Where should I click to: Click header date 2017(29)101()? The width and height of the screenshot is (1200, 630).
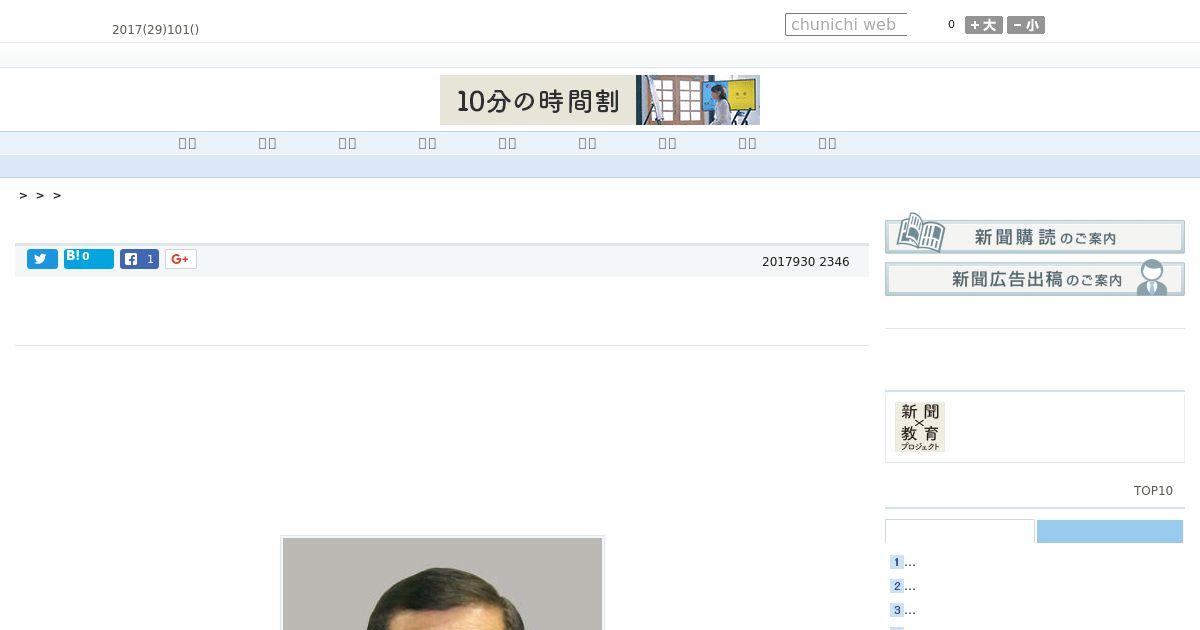click(155, 30)
